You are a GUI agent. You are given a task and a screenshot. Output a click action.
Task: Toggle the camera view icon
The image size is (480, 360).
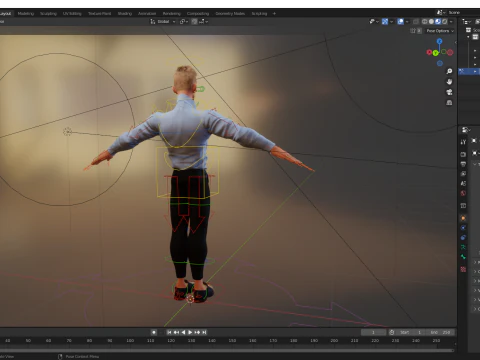pos(449,92)
